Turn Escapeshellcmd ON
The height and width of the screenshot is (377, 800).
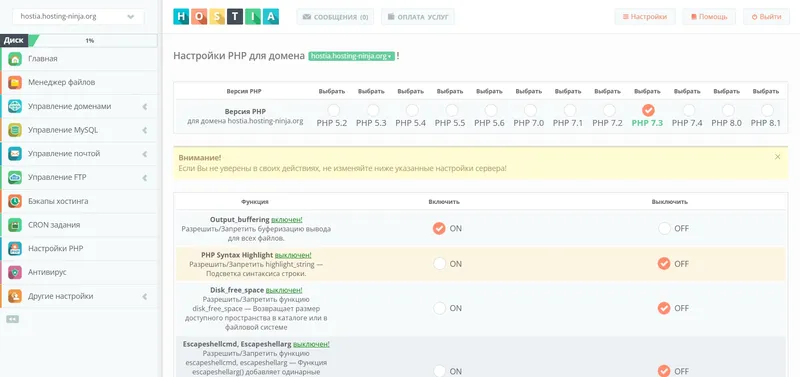(x=439, y=371)
